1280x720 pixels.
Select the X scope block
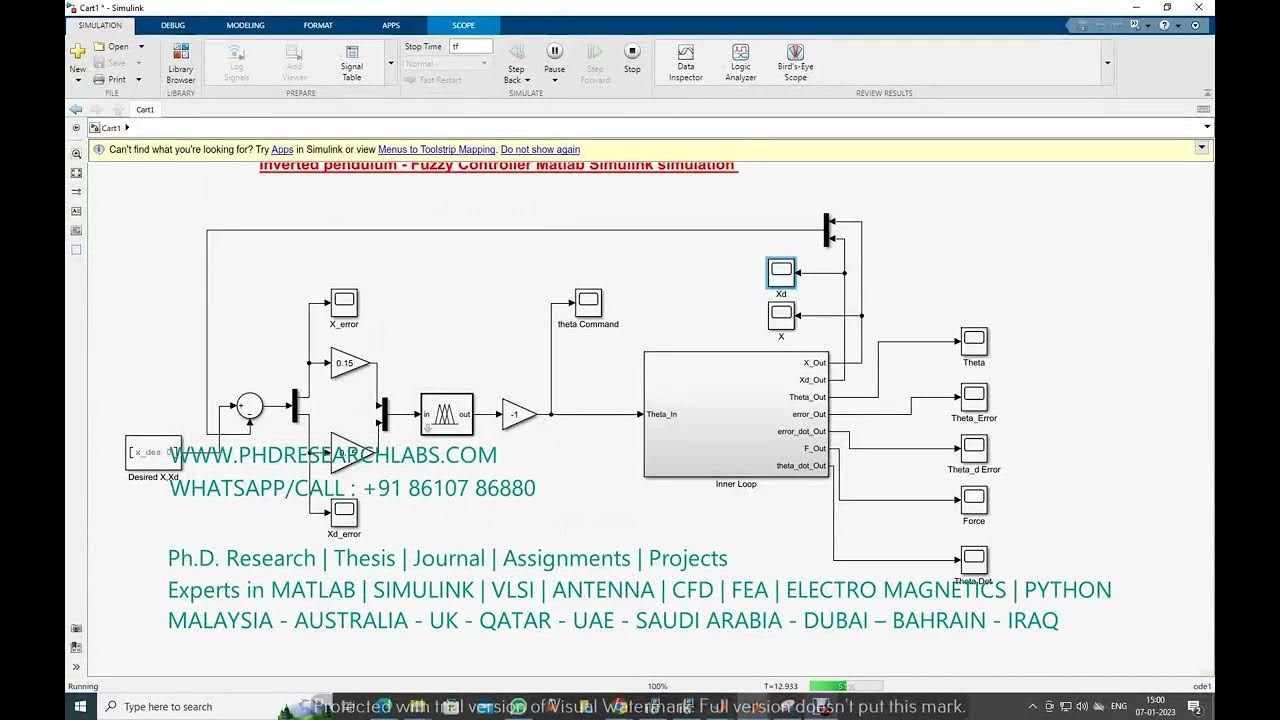781,315
